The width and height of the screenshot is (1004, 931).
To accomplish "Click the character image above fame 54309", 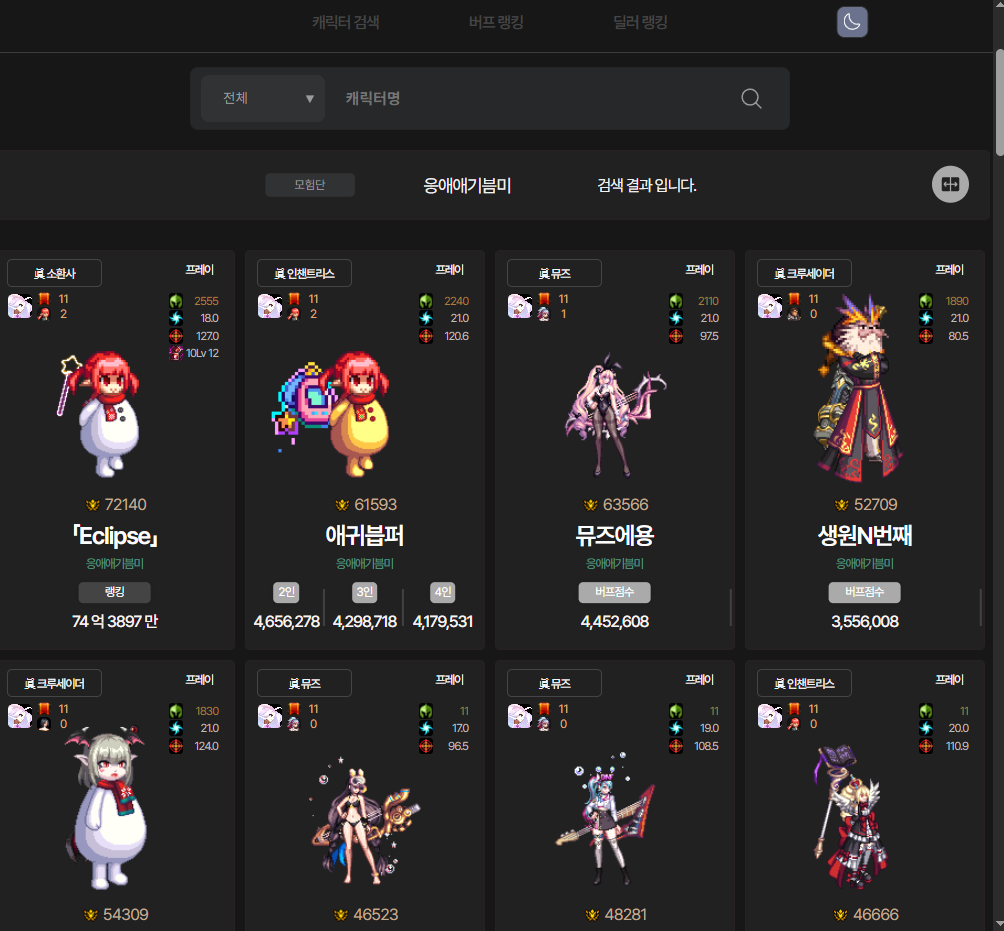I will [106, 807].
